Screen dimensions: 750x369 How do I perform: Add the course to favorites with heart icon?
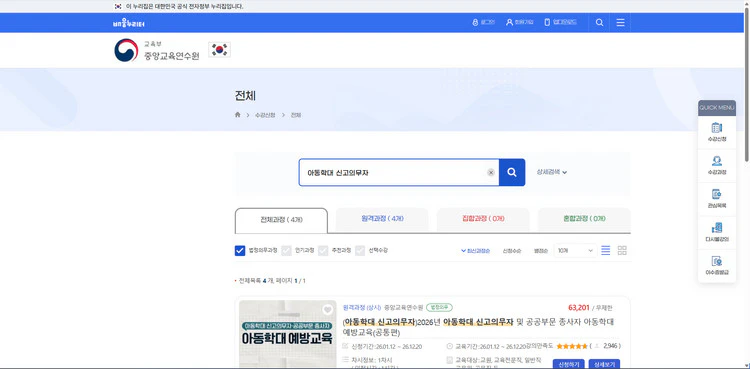[x=327, y=310]
